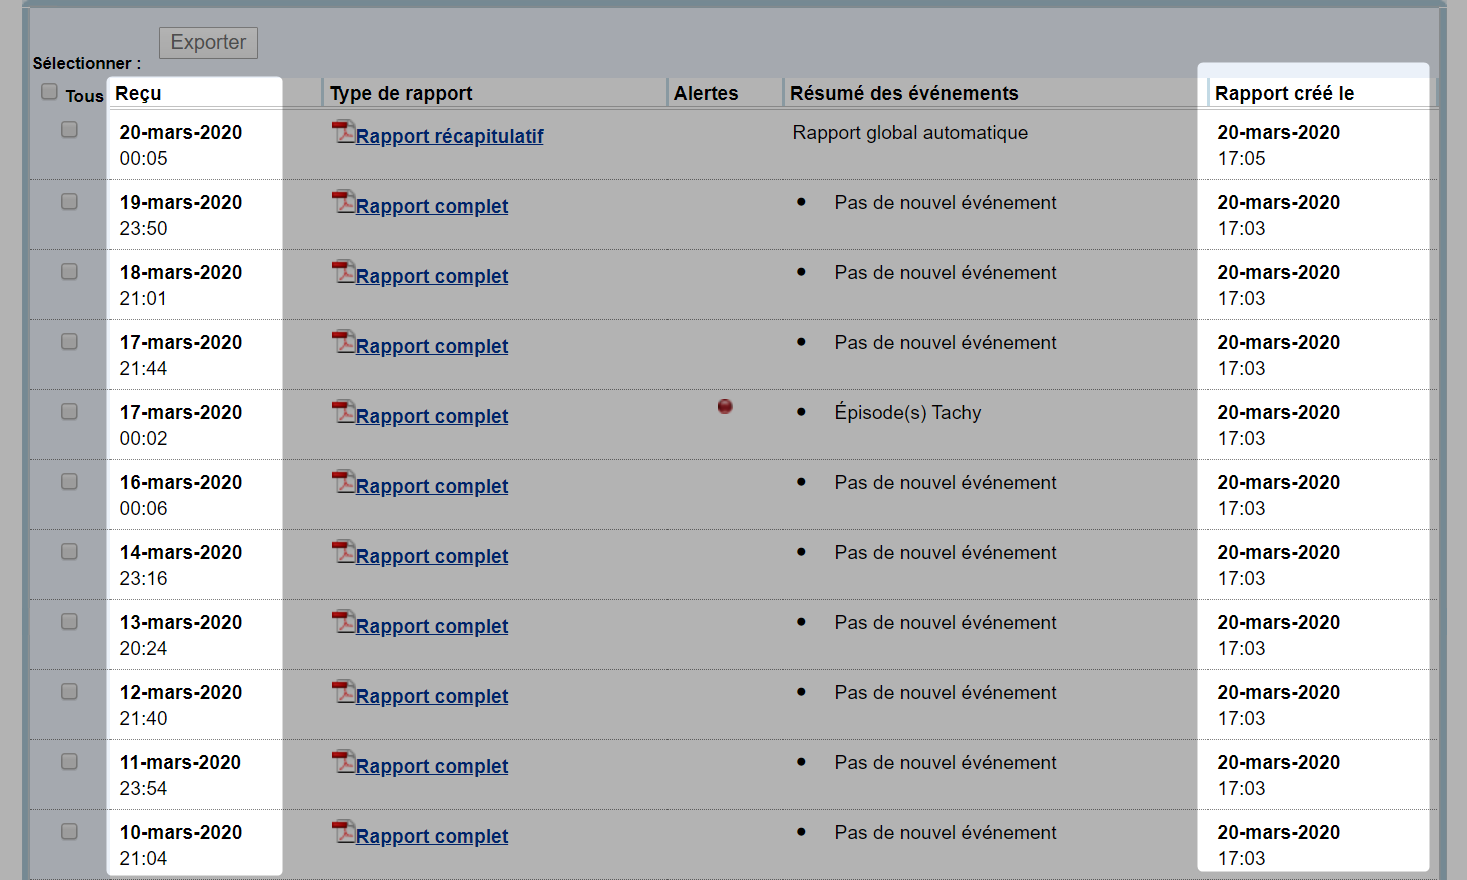
Task: Tick checkbox for 20-mars-2020 00:05 report
Action: pyautogui.click(x=69, y=129)
